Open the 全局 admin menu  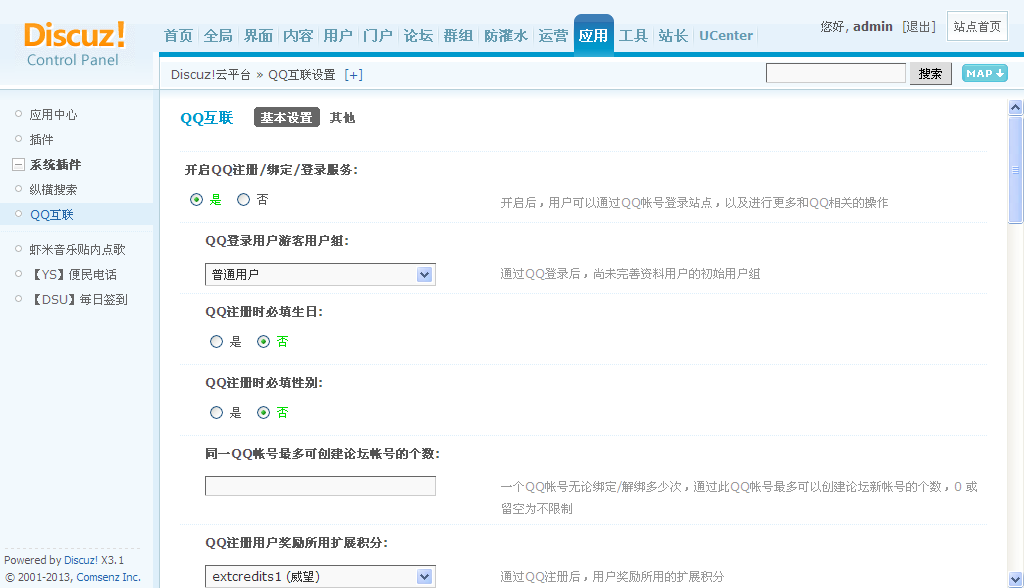[x=217, y=35]
